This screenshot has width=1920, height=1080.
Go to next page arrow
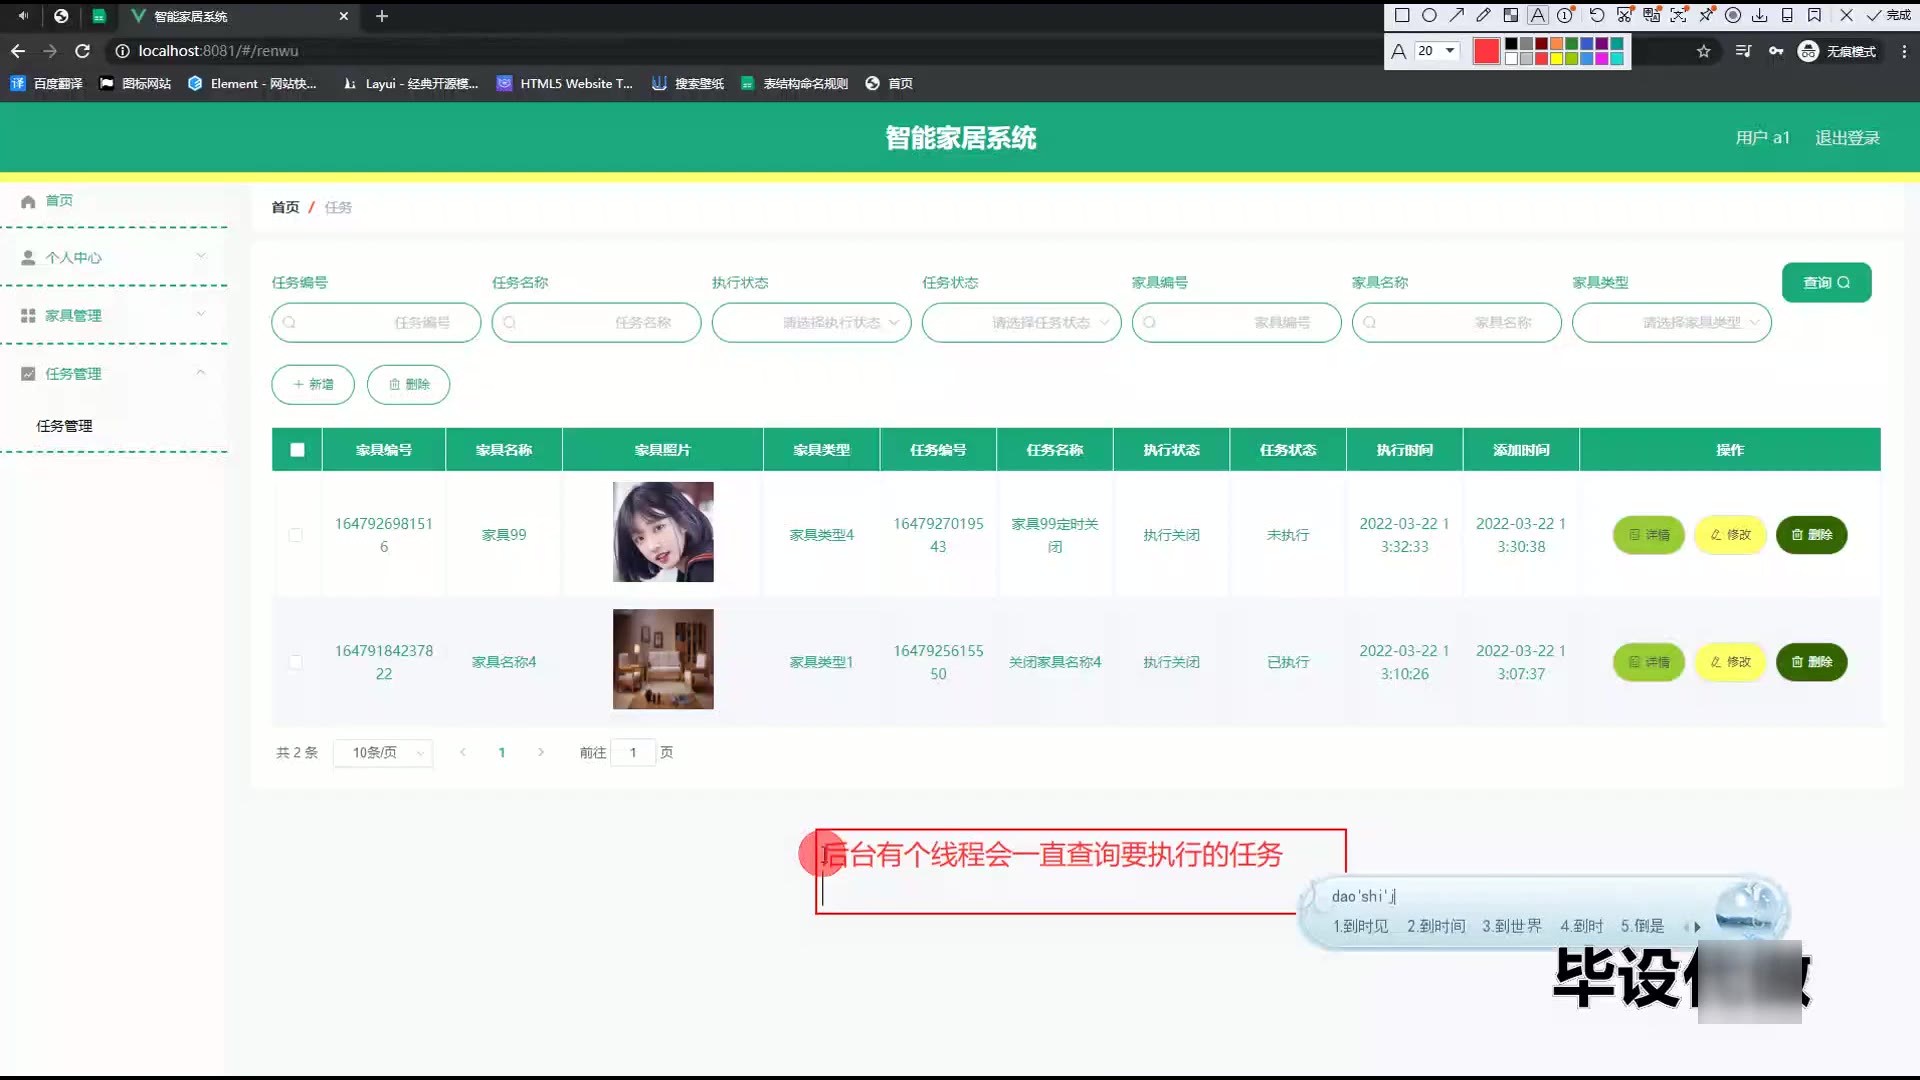click(x=541, y=752)
